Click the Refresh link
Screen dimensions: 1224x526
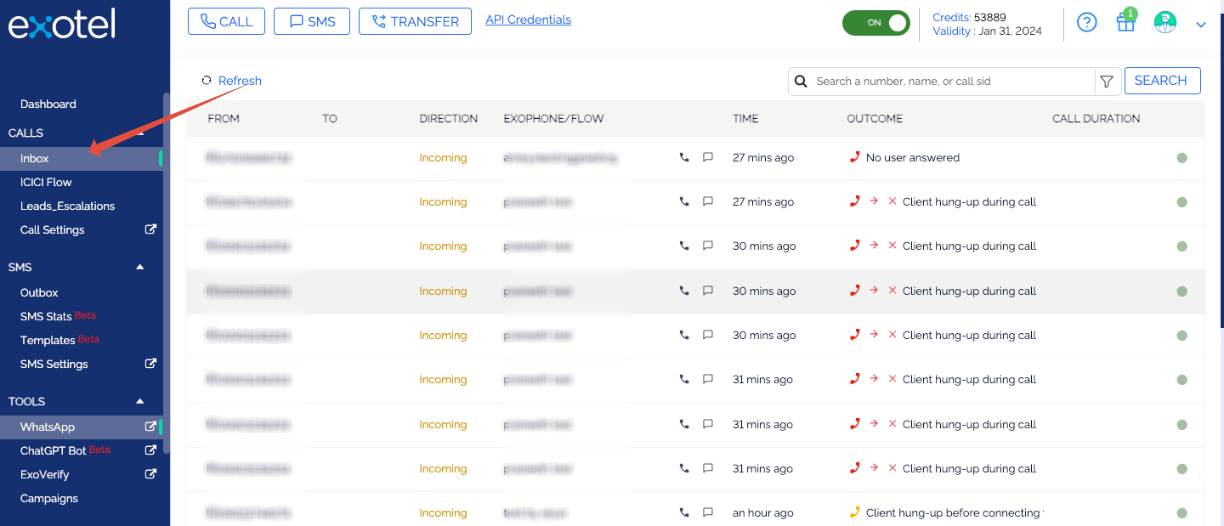tap(232, 81)
